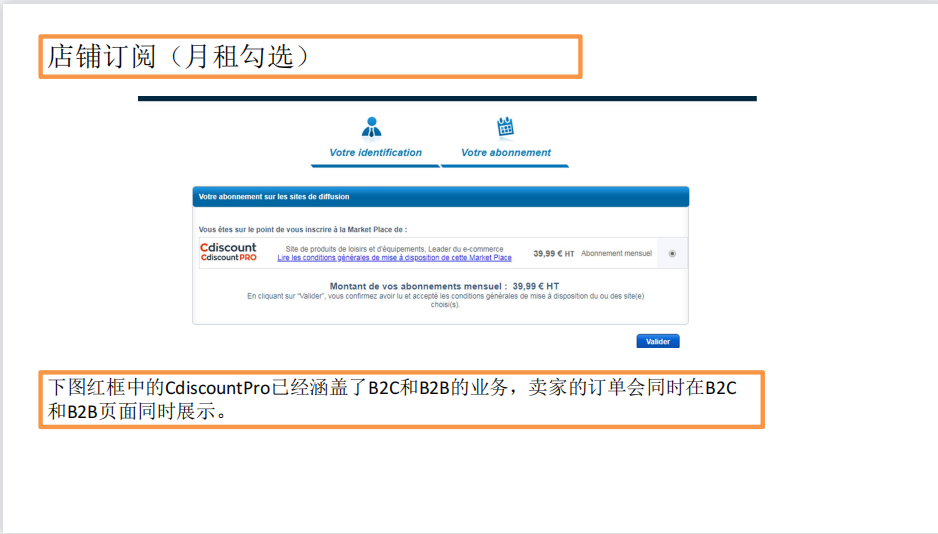The width and height of the screenshot is (938, 534).
Task: Click the calendar icon above Votre abonnement
Action: coord(505,127)
